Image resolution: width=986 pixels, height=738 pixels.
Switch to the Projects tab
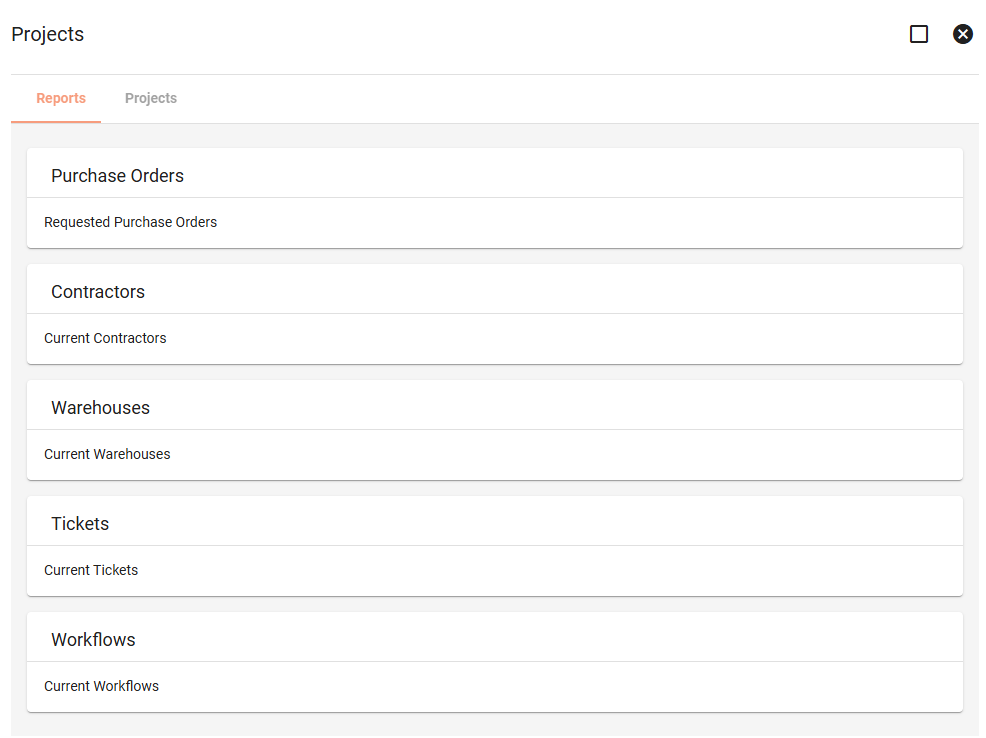tap(151, 99)
